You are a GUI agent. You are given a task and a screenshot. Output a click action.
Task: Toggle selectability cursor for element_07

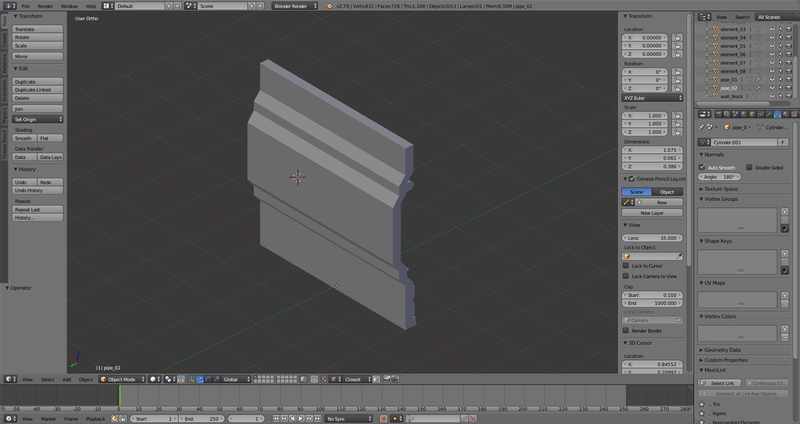(x=780, y=63)
